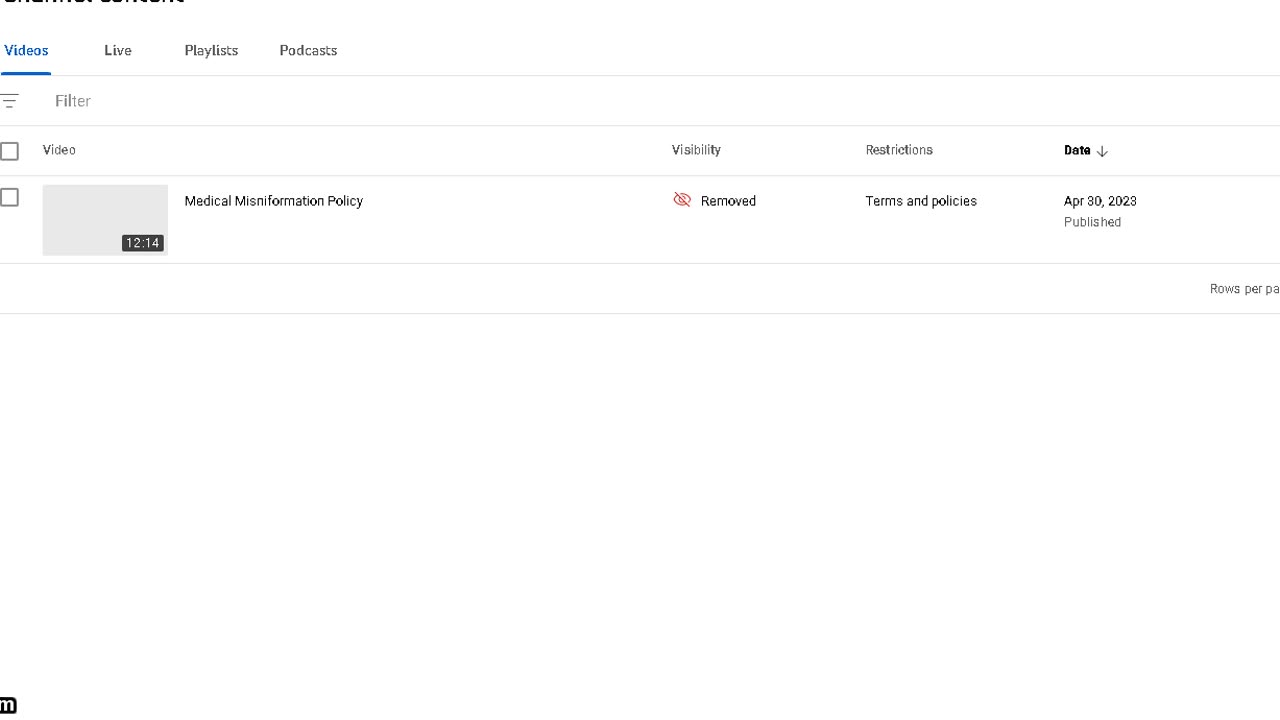The height and width of the screenshot is (720, 1280).
Task: Open the filter lines icon
Action: 10,101
